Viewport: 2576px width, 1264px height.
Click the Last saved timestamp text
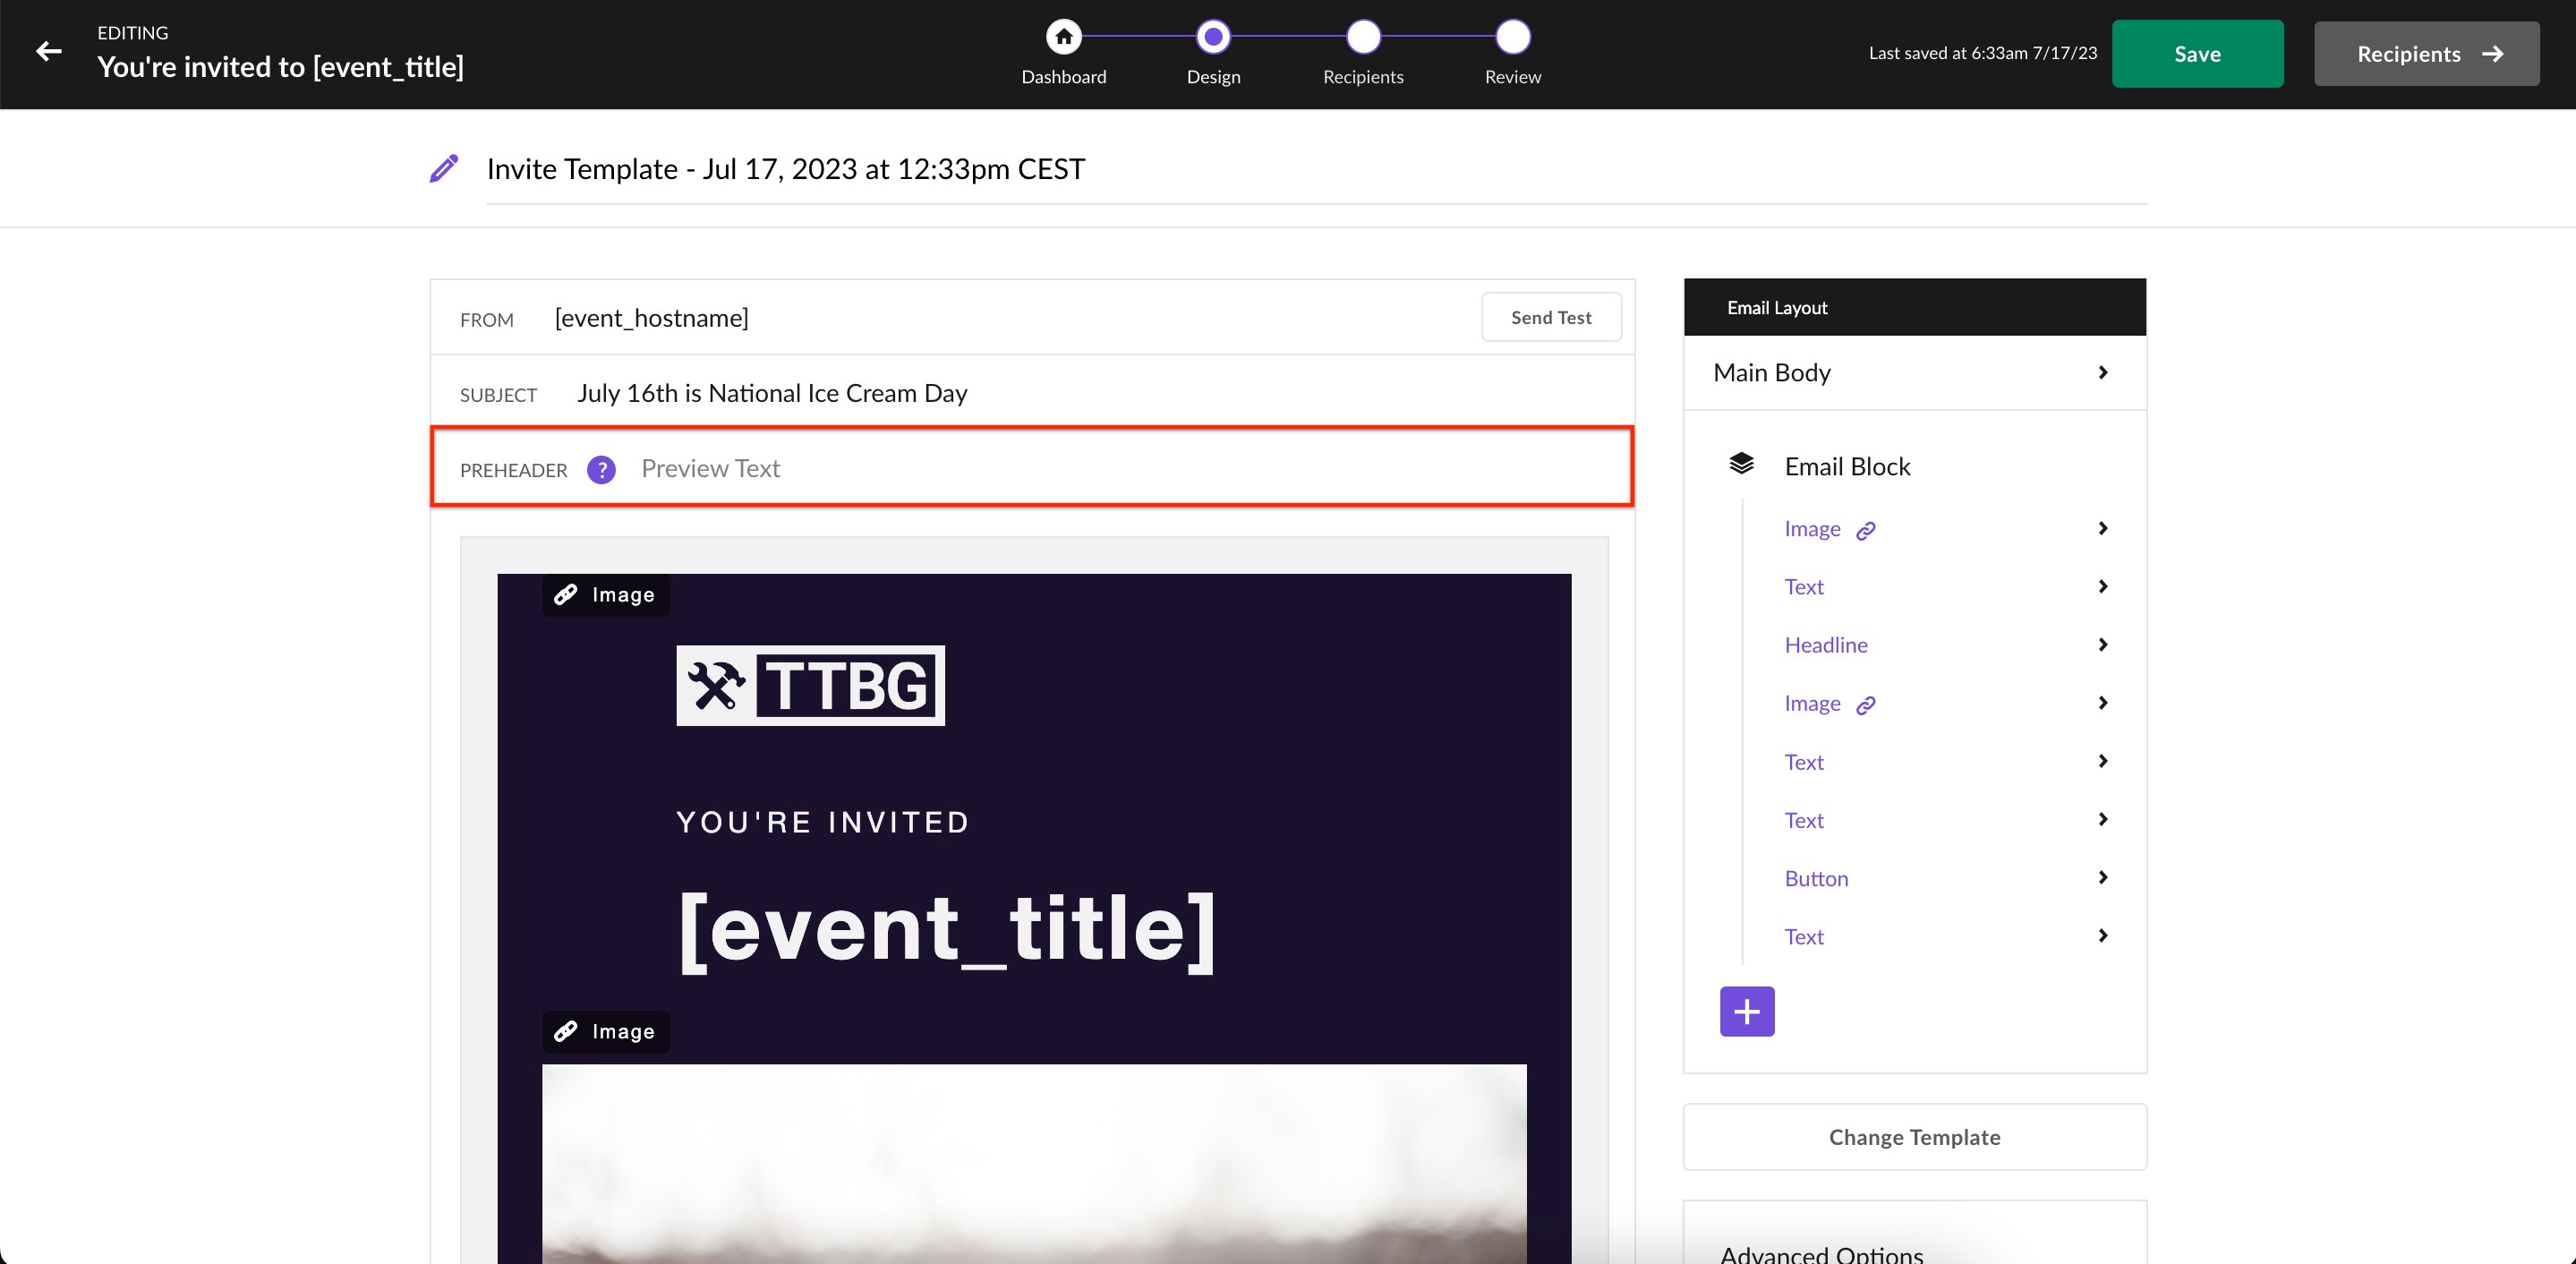coord(1982,53)
